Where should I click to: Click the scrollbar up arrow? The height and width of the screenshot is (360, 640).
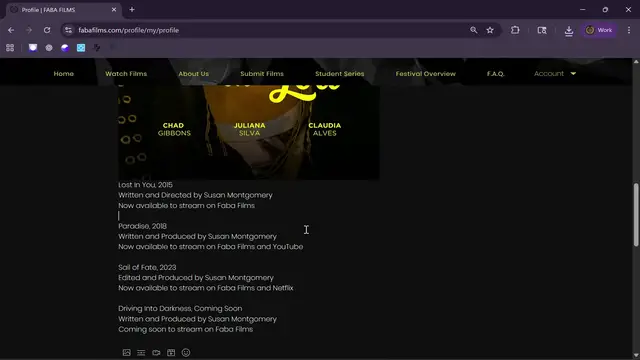pos(636,62)
